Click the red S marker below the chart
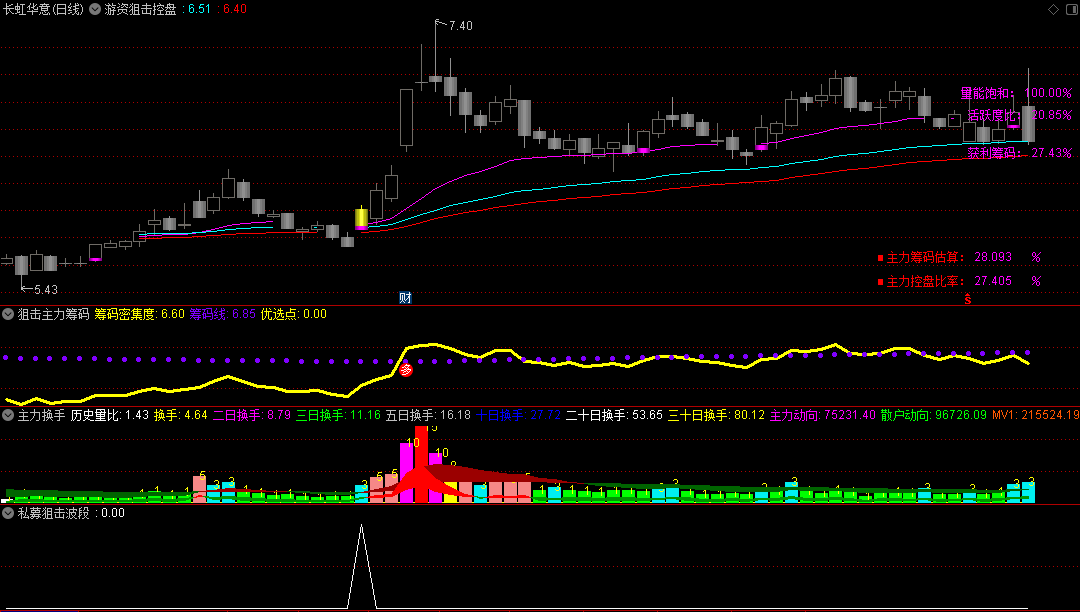 coord(968,299)
